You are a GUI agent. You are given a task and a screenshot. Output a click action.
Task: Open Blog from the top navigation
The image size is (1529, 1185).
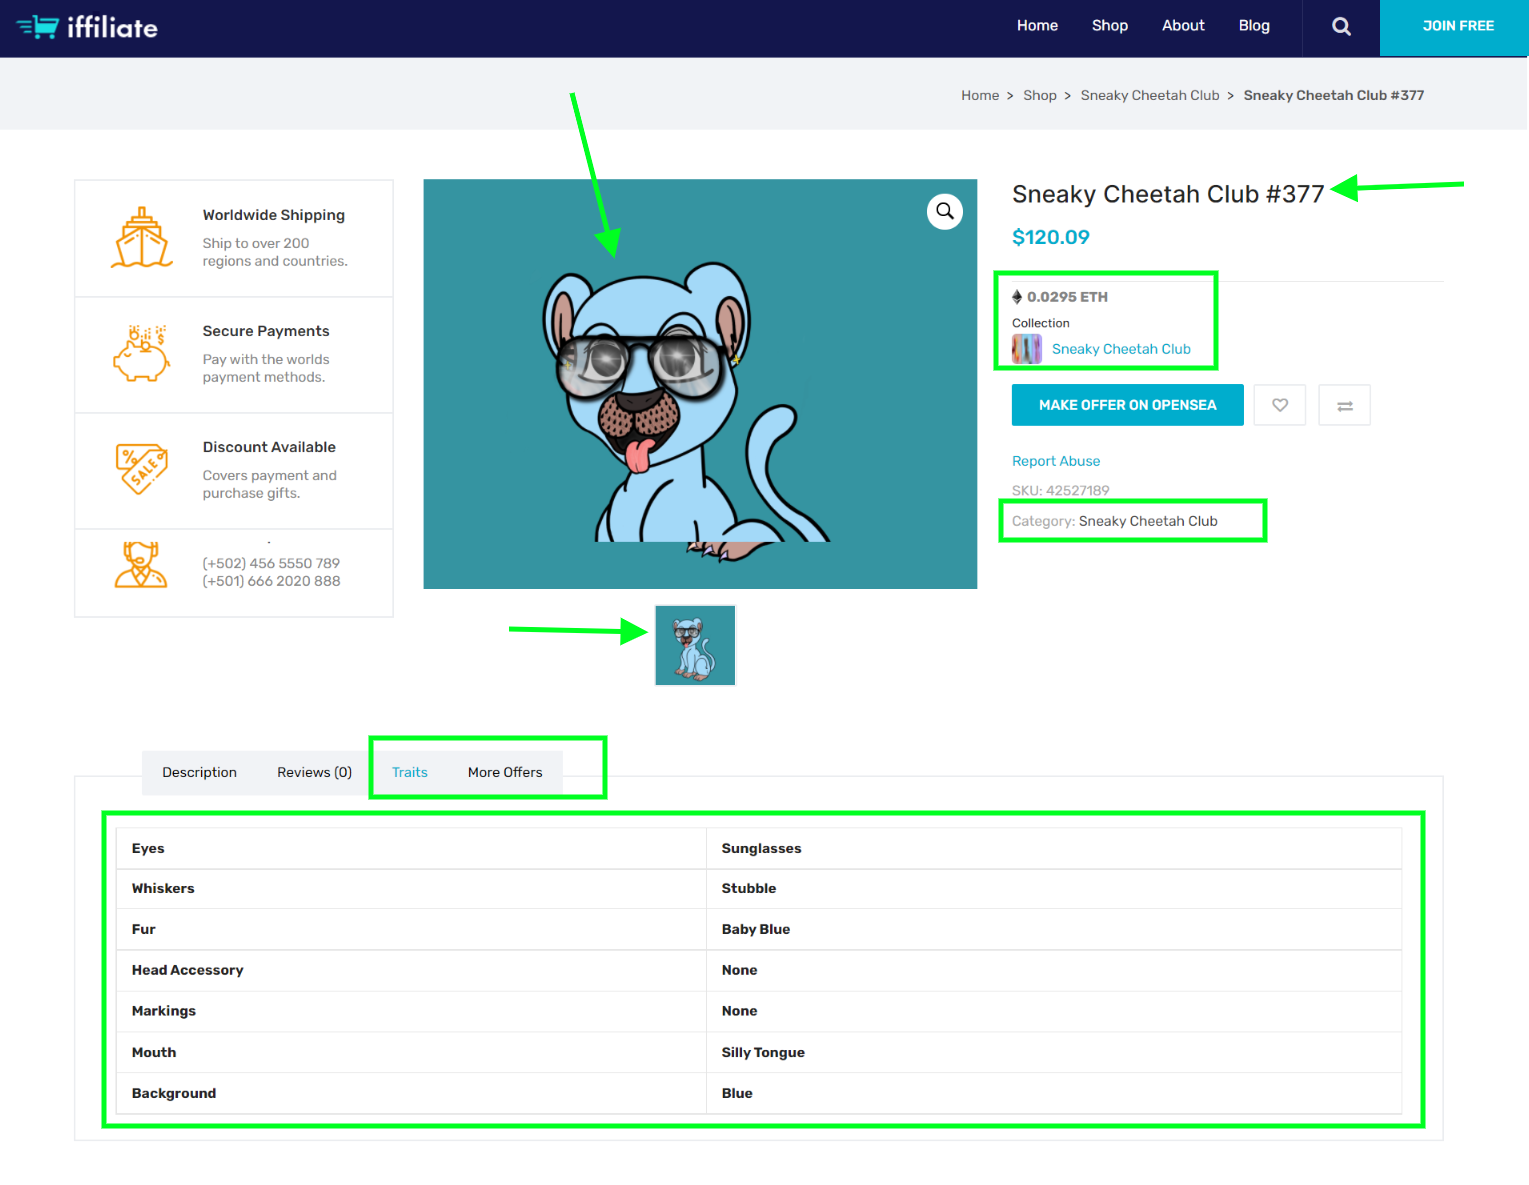tap(1254, 26)
